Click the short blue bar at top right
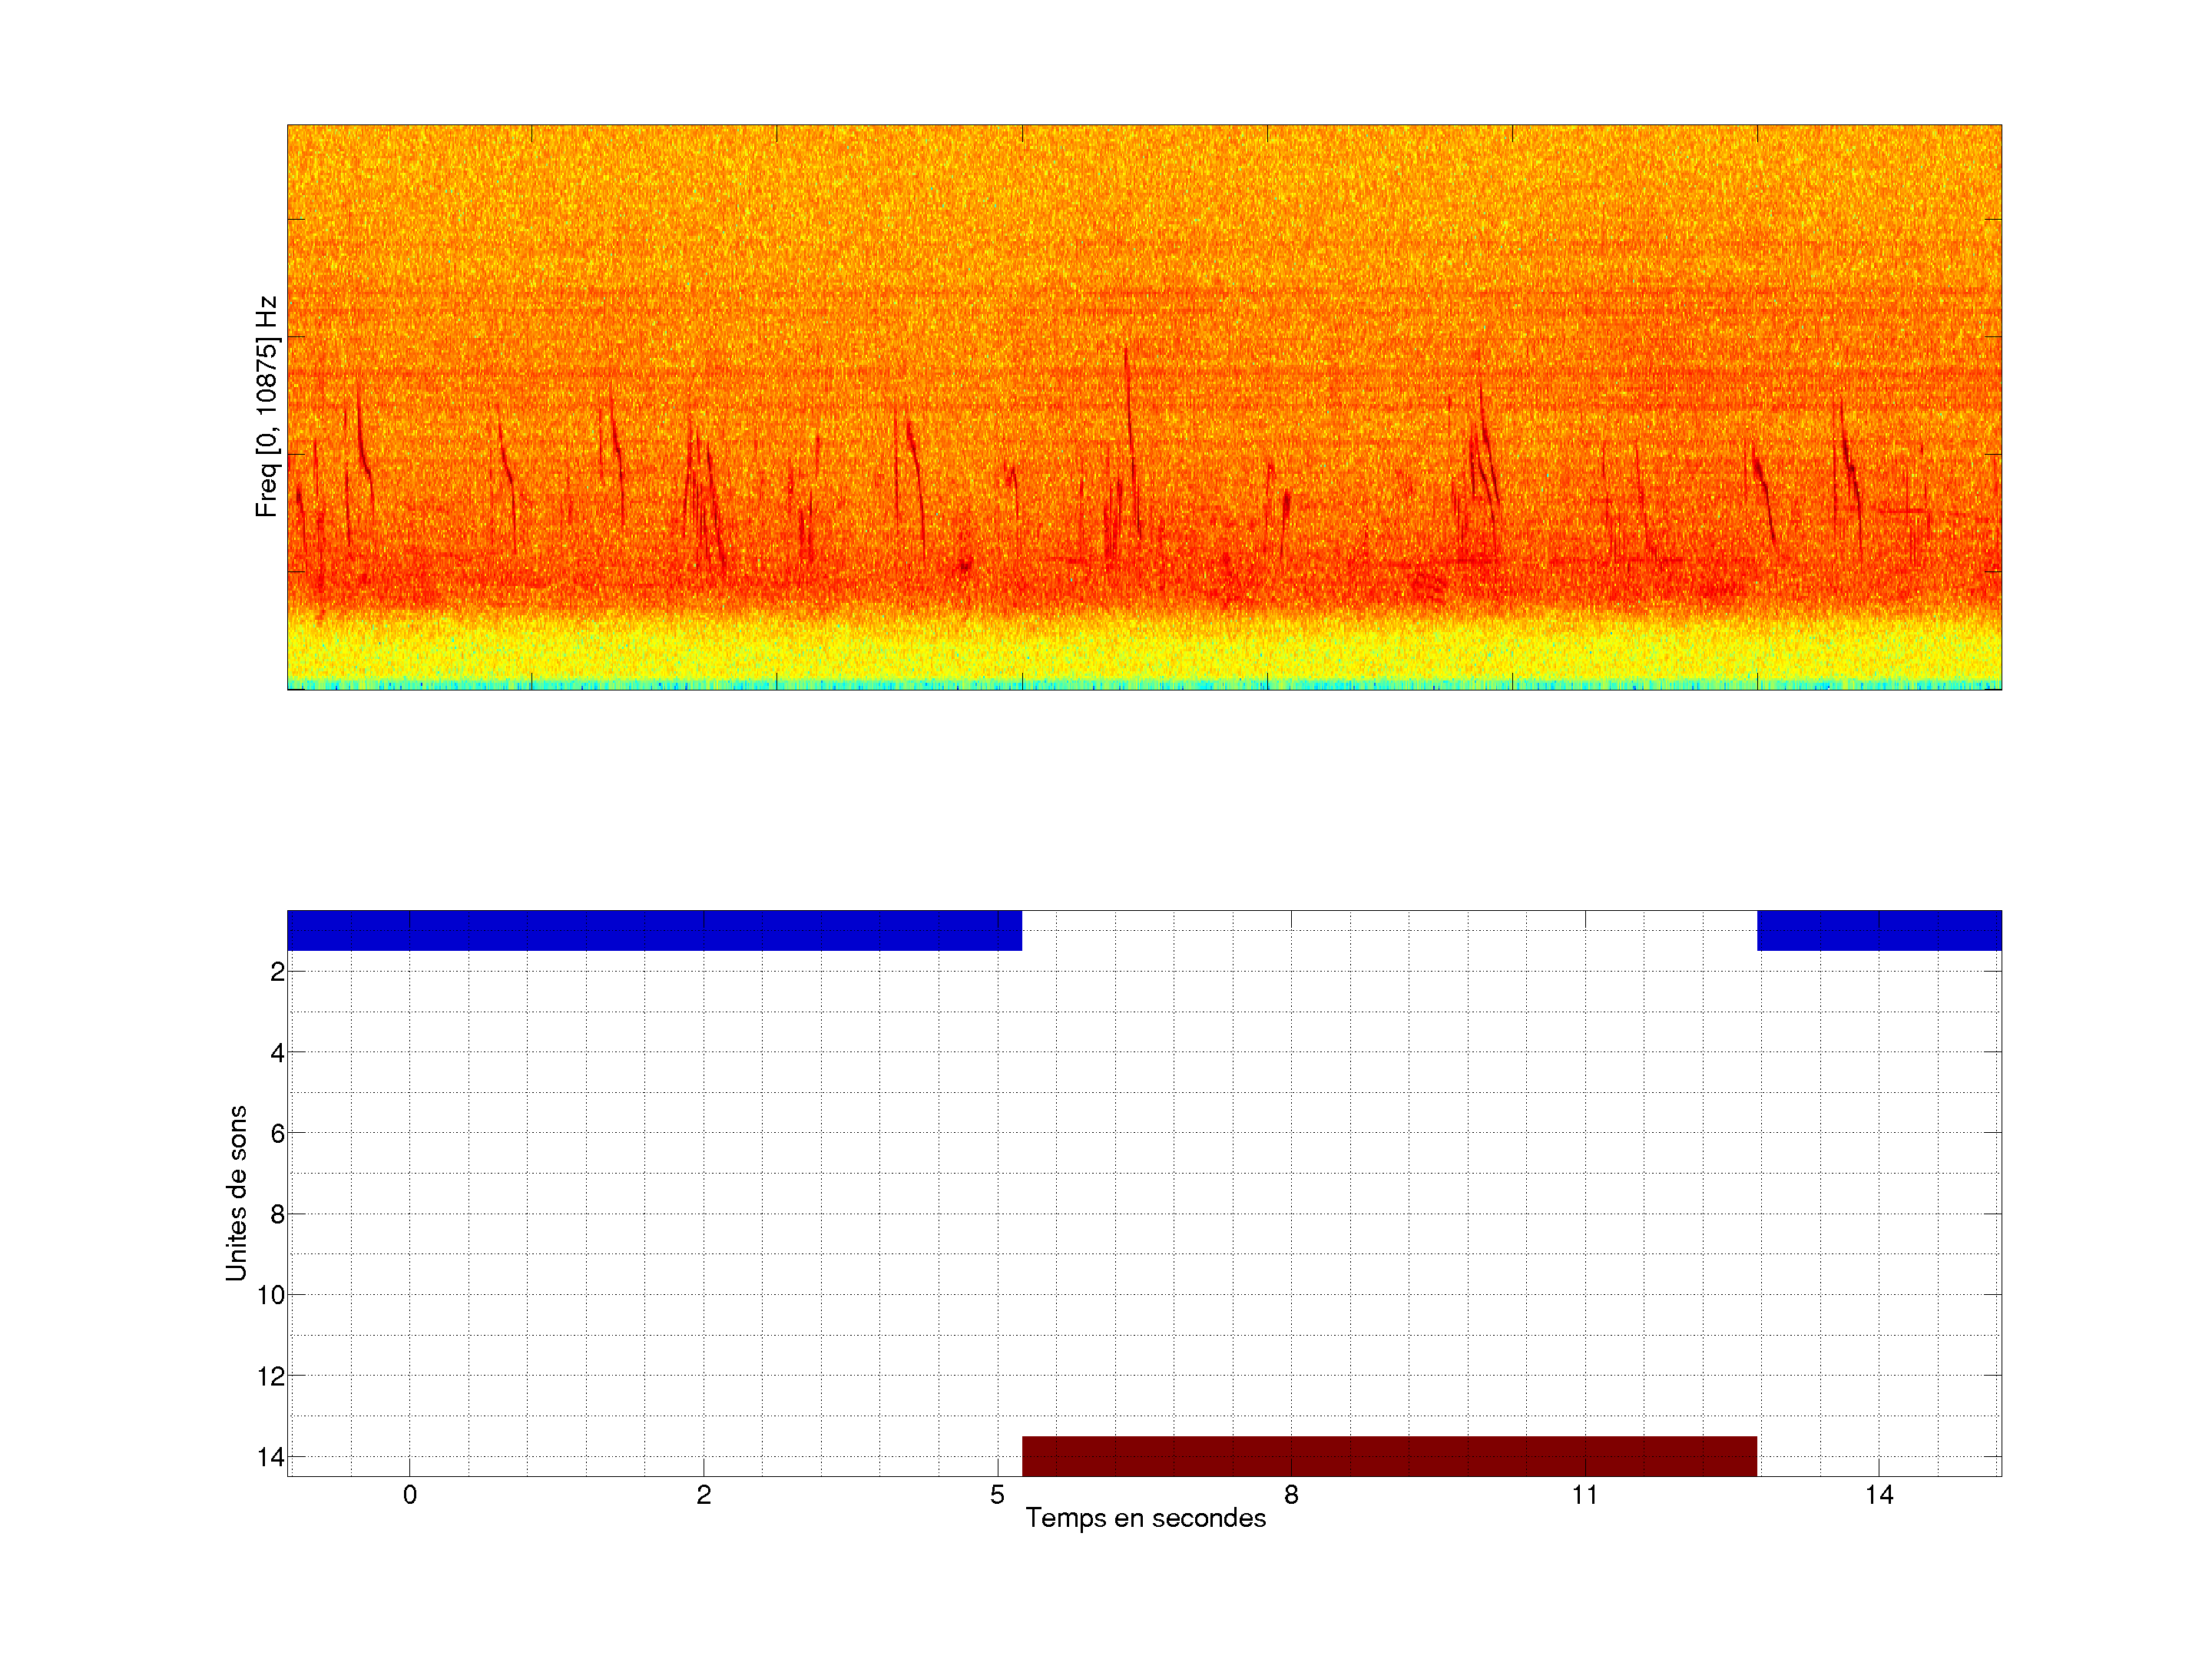 point(1879,930)
